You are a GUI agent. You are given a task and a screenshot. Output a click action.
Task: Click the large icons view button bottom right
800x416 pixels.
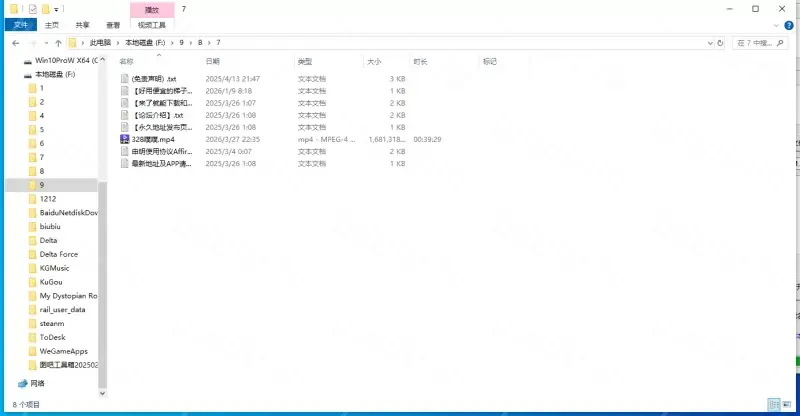tap(789, 405)
